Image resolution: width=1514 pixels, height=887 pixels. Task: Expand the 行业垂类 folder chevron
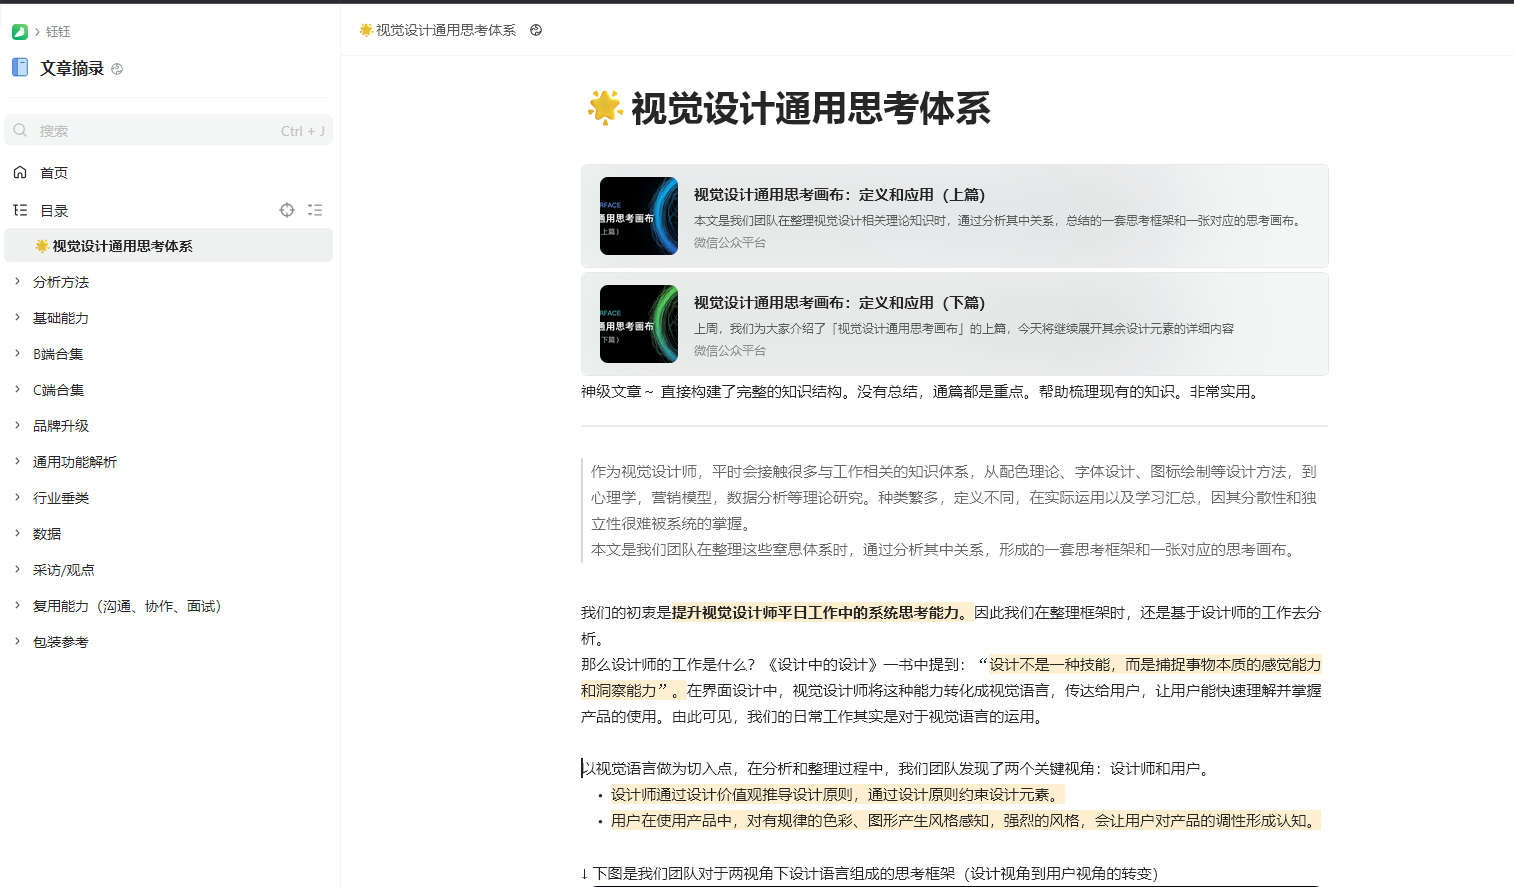click(x=17, y=497)
